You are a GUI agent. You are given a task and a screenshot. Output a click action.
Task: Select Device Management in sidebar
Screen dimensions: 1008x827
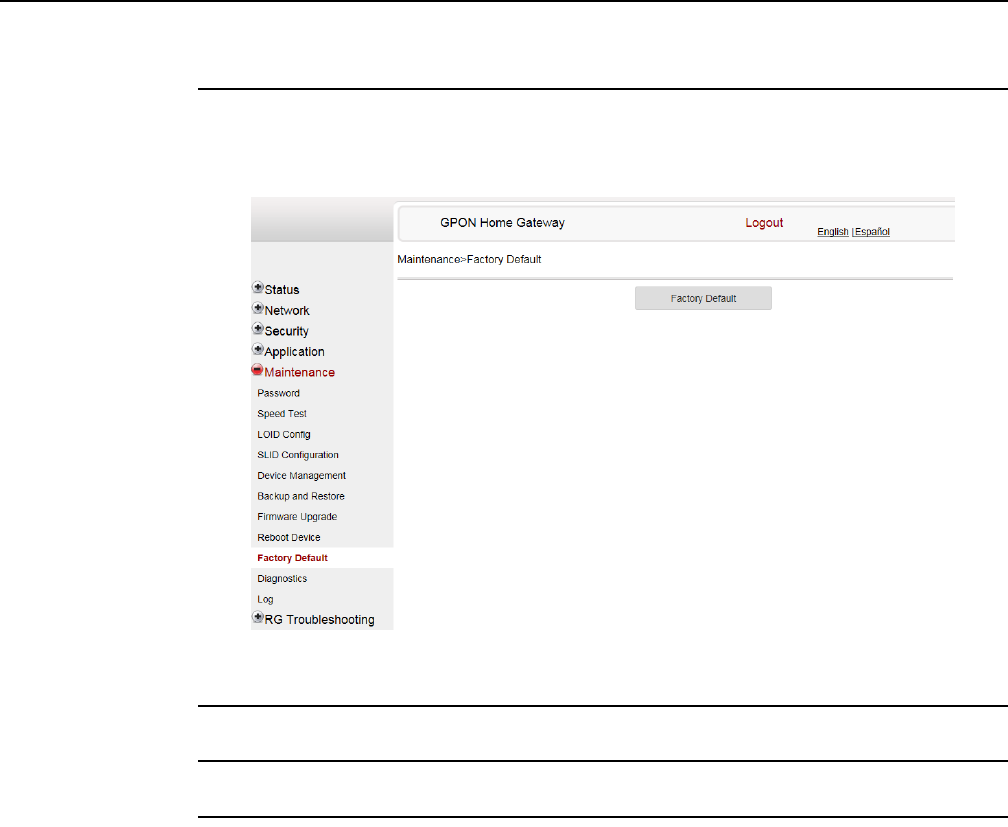click(x=302, y=476)
